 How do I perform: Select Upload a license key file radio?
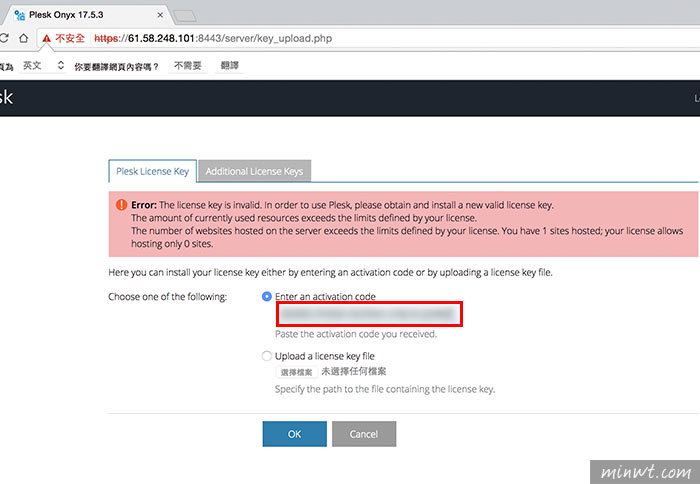pyautogui.click(x=267, y=356)
